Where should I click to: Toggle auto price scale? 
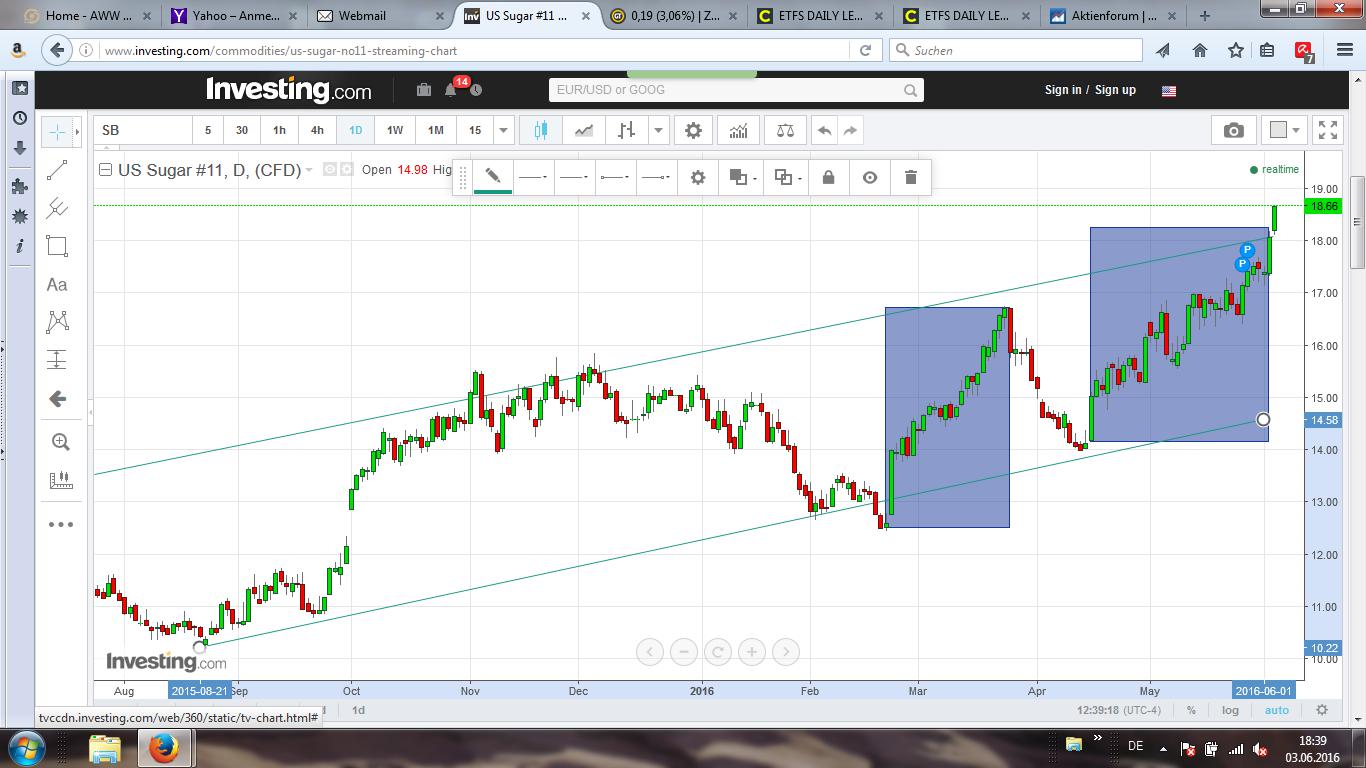coord(1277,710)
